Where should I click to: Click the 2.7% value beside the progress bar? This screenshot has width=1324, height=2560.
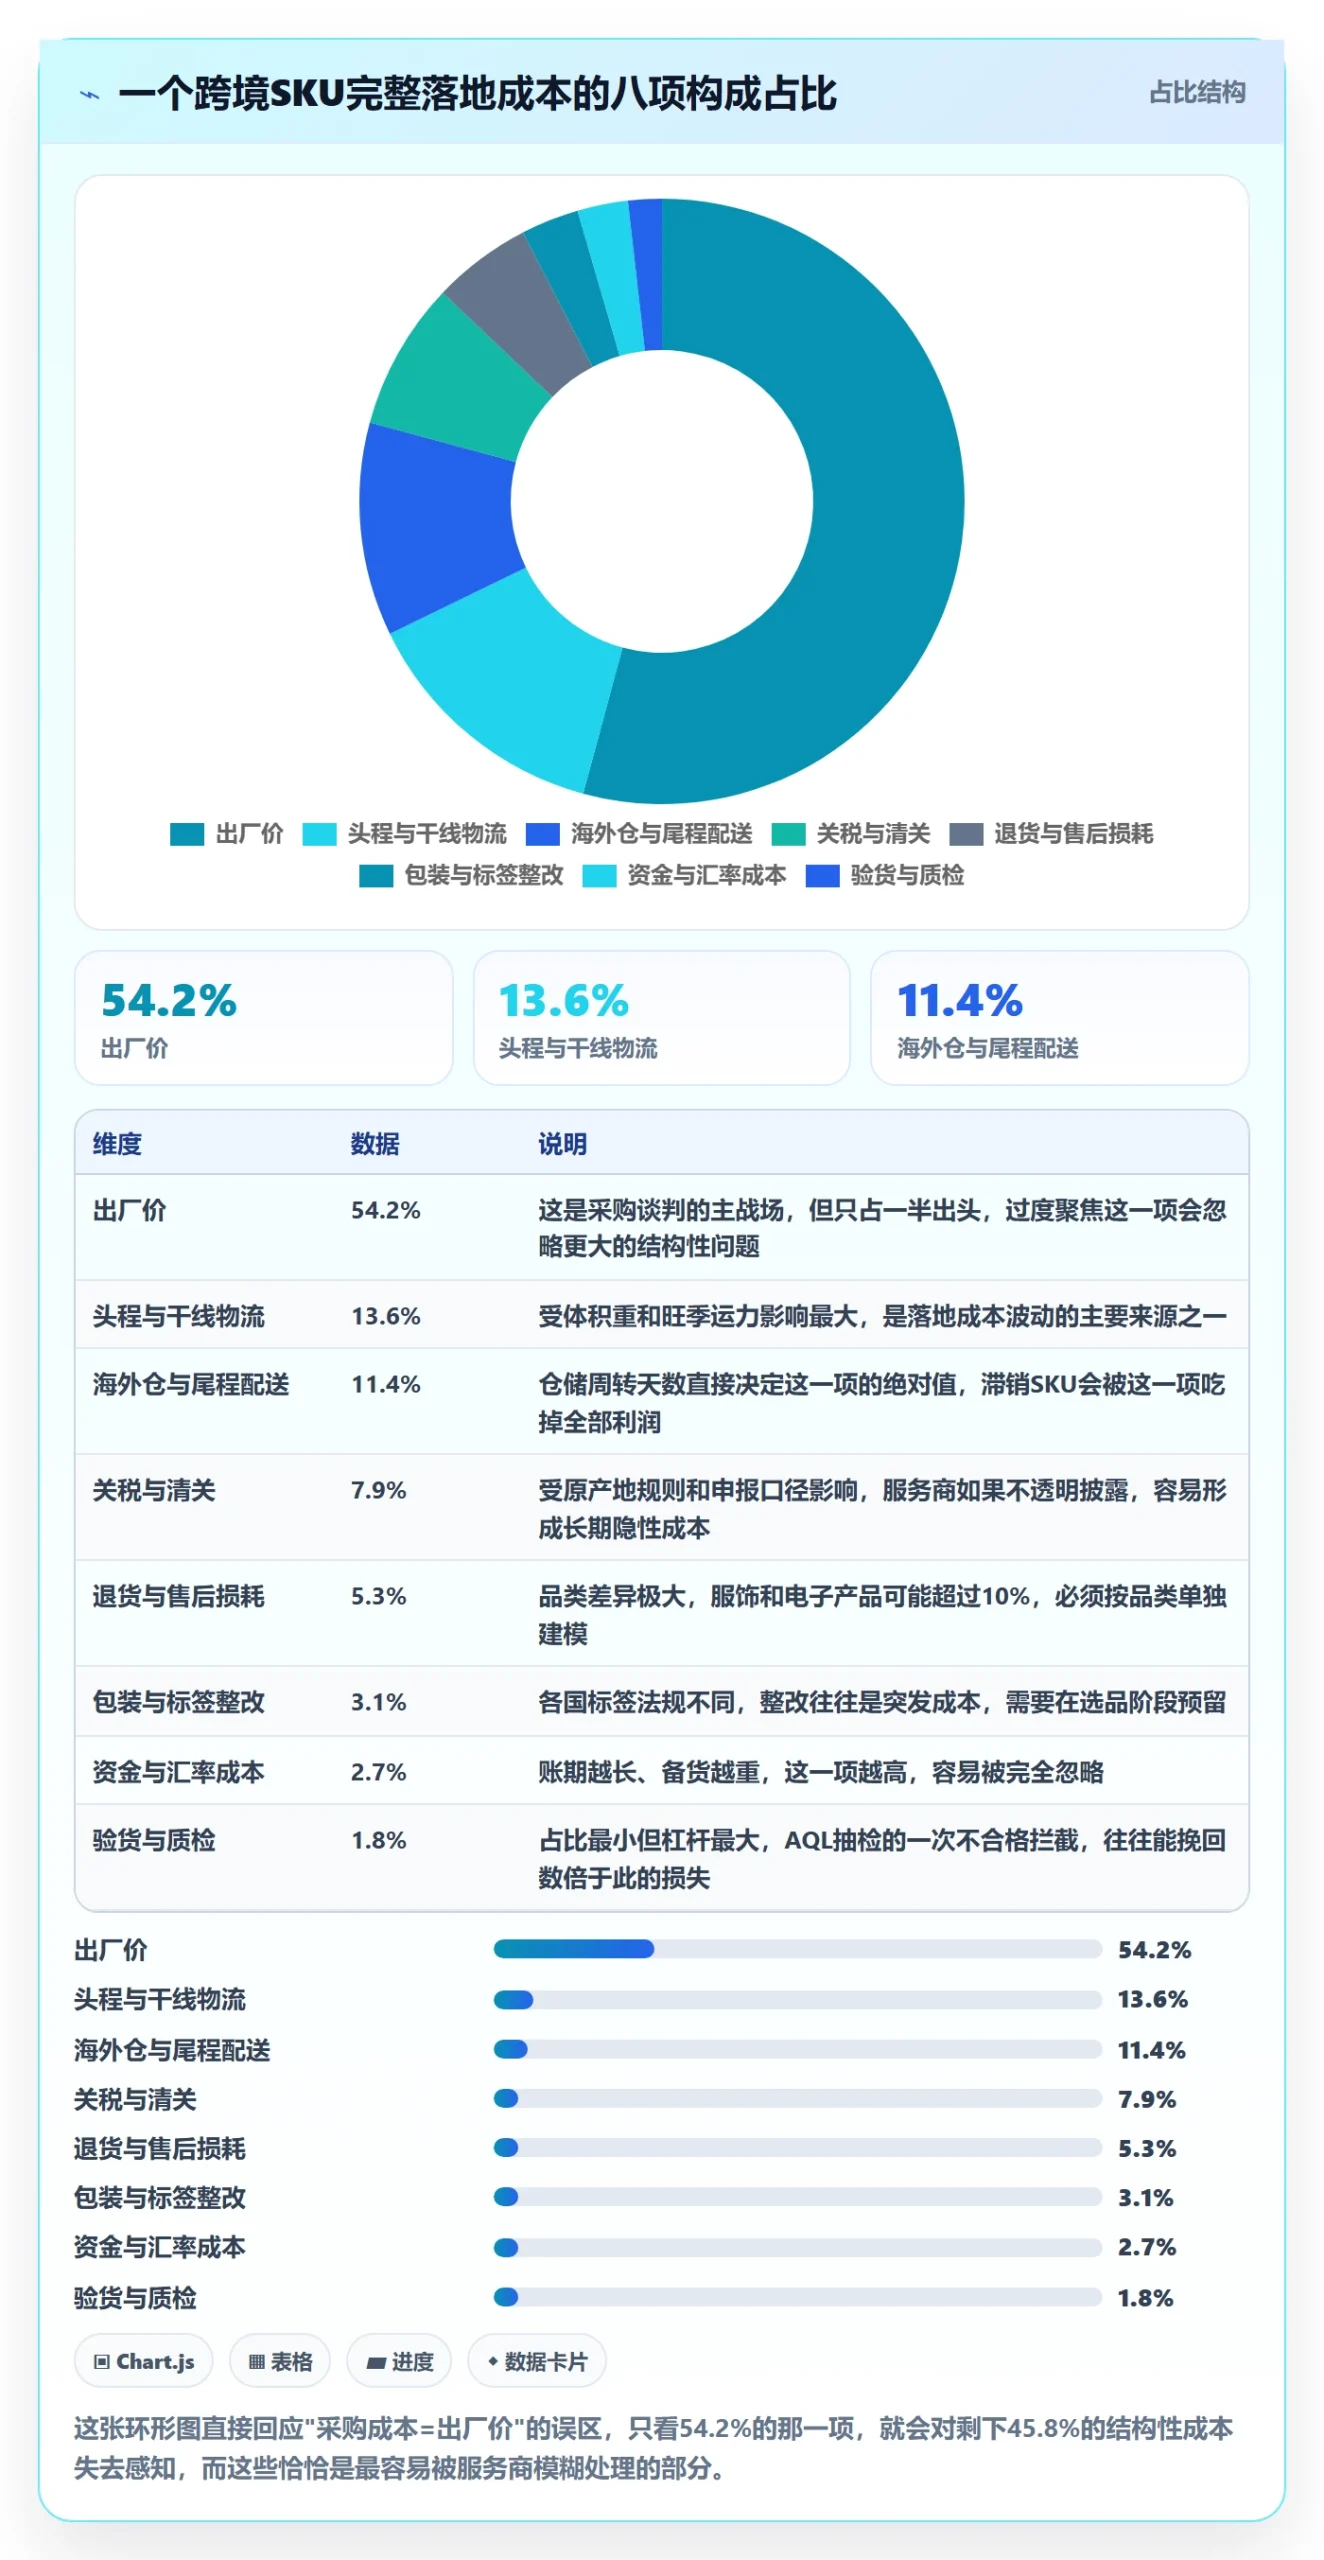tap(1146, 2247)
